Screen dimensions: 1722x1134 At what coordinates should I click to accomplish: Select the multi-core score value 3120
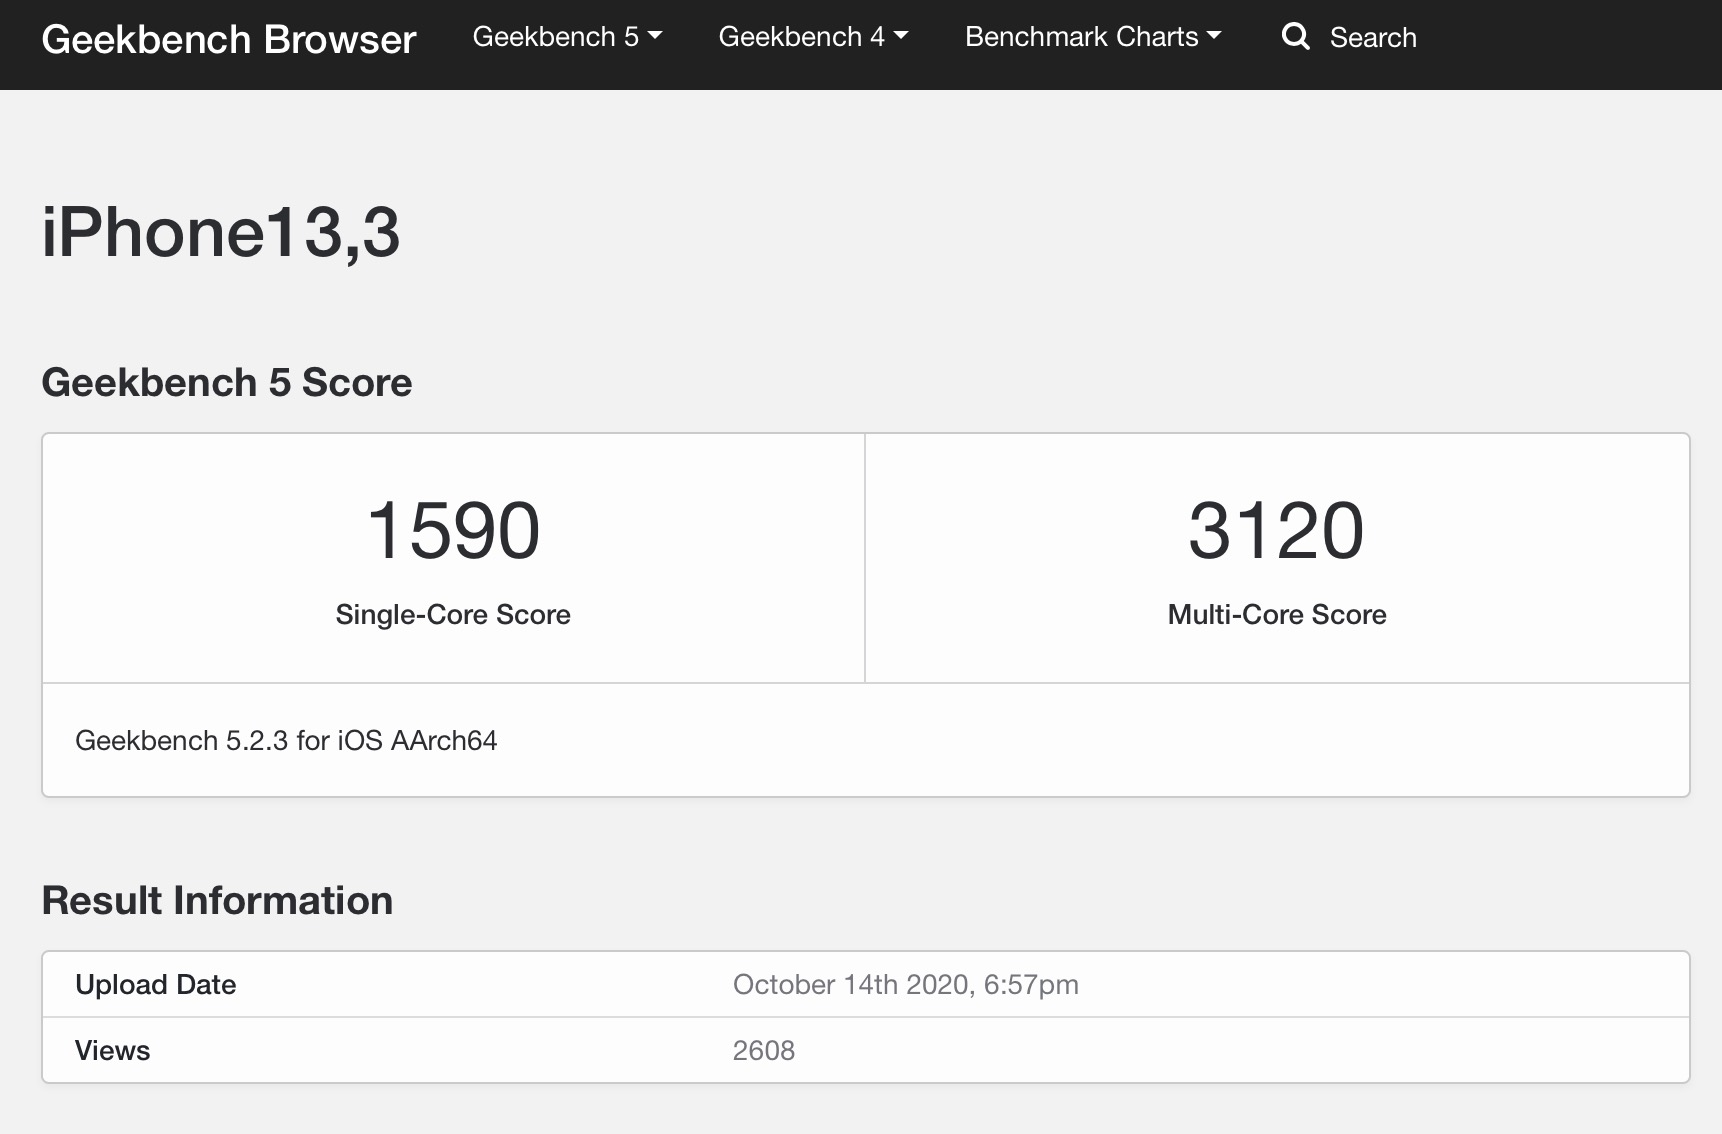(x=1276, y=530)
